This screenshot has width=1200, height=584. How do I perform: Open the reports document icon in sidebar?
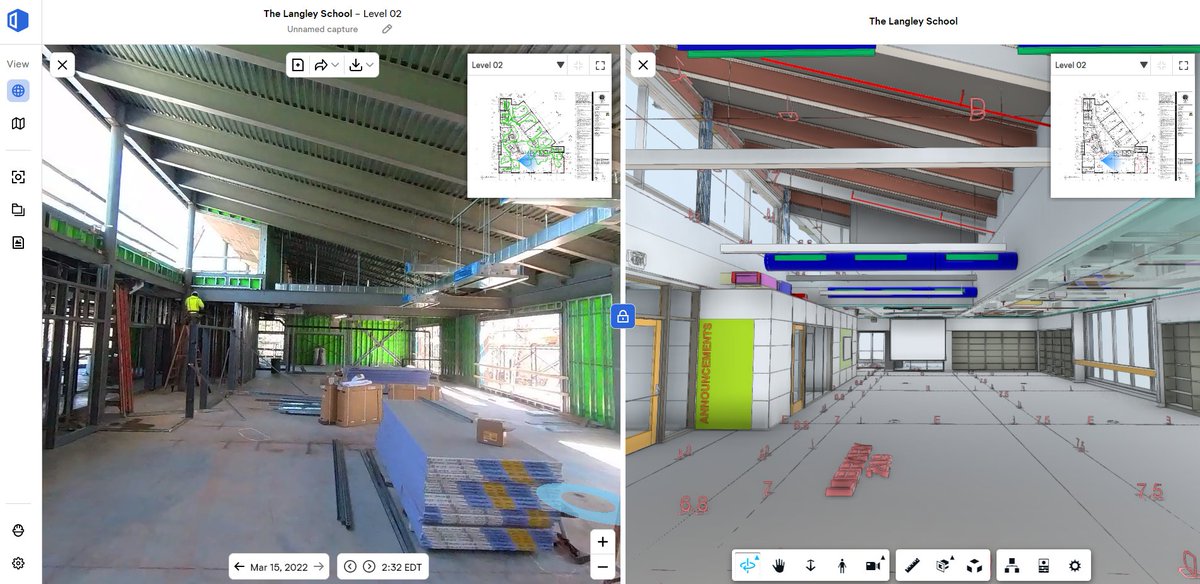pyautogui.click(x=18, y=243)
